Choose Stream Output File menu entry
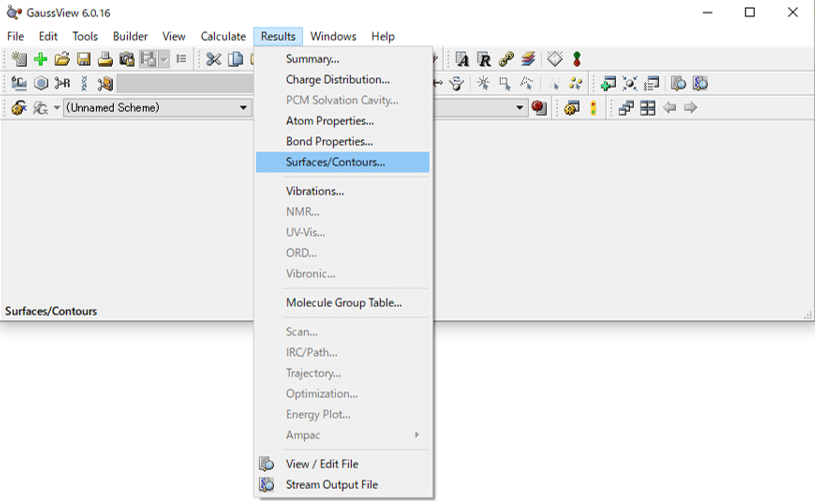This screenshot has width=815, height=501. click(343, 485)
